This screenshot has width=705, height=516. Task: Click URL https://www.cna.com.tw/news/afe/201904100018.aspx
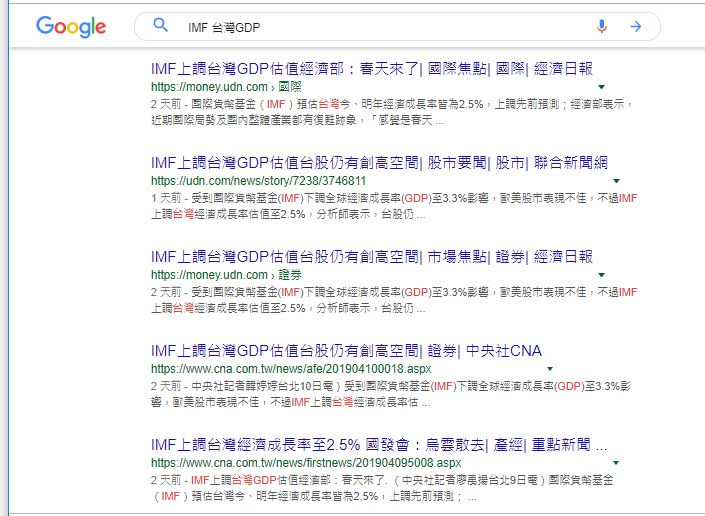[x=291, y=369]
